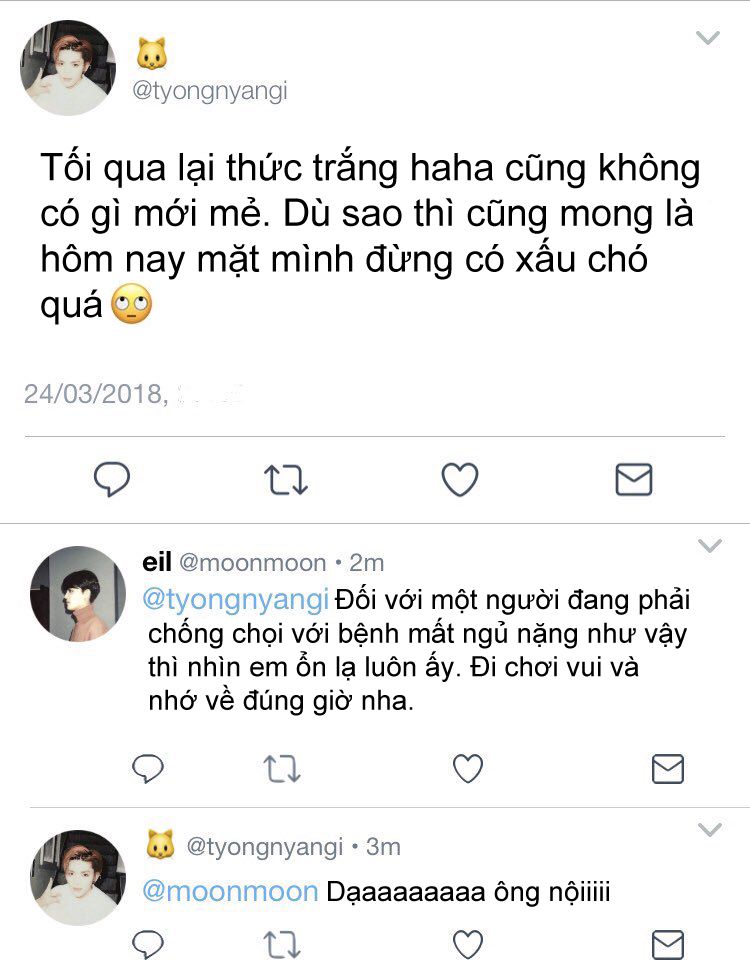The width and height of the screenshot is (750, 976).
Task: Retweet the main tweet from 24/03/2018
Action: 286,480
